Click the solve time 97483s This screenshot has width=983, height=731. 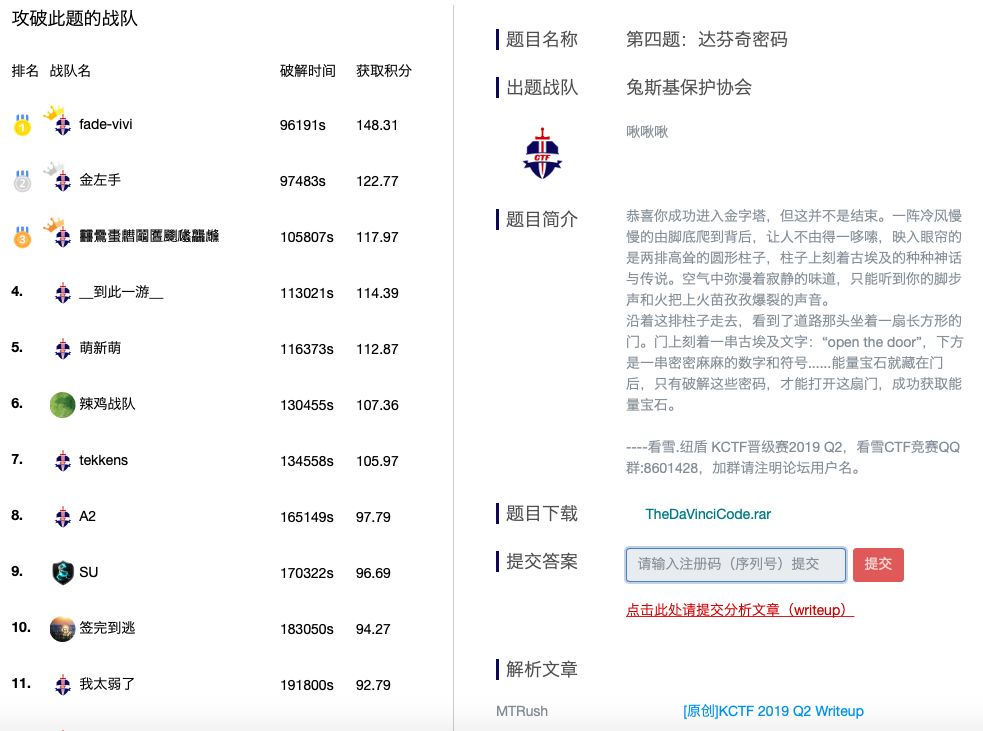point(303,181)
